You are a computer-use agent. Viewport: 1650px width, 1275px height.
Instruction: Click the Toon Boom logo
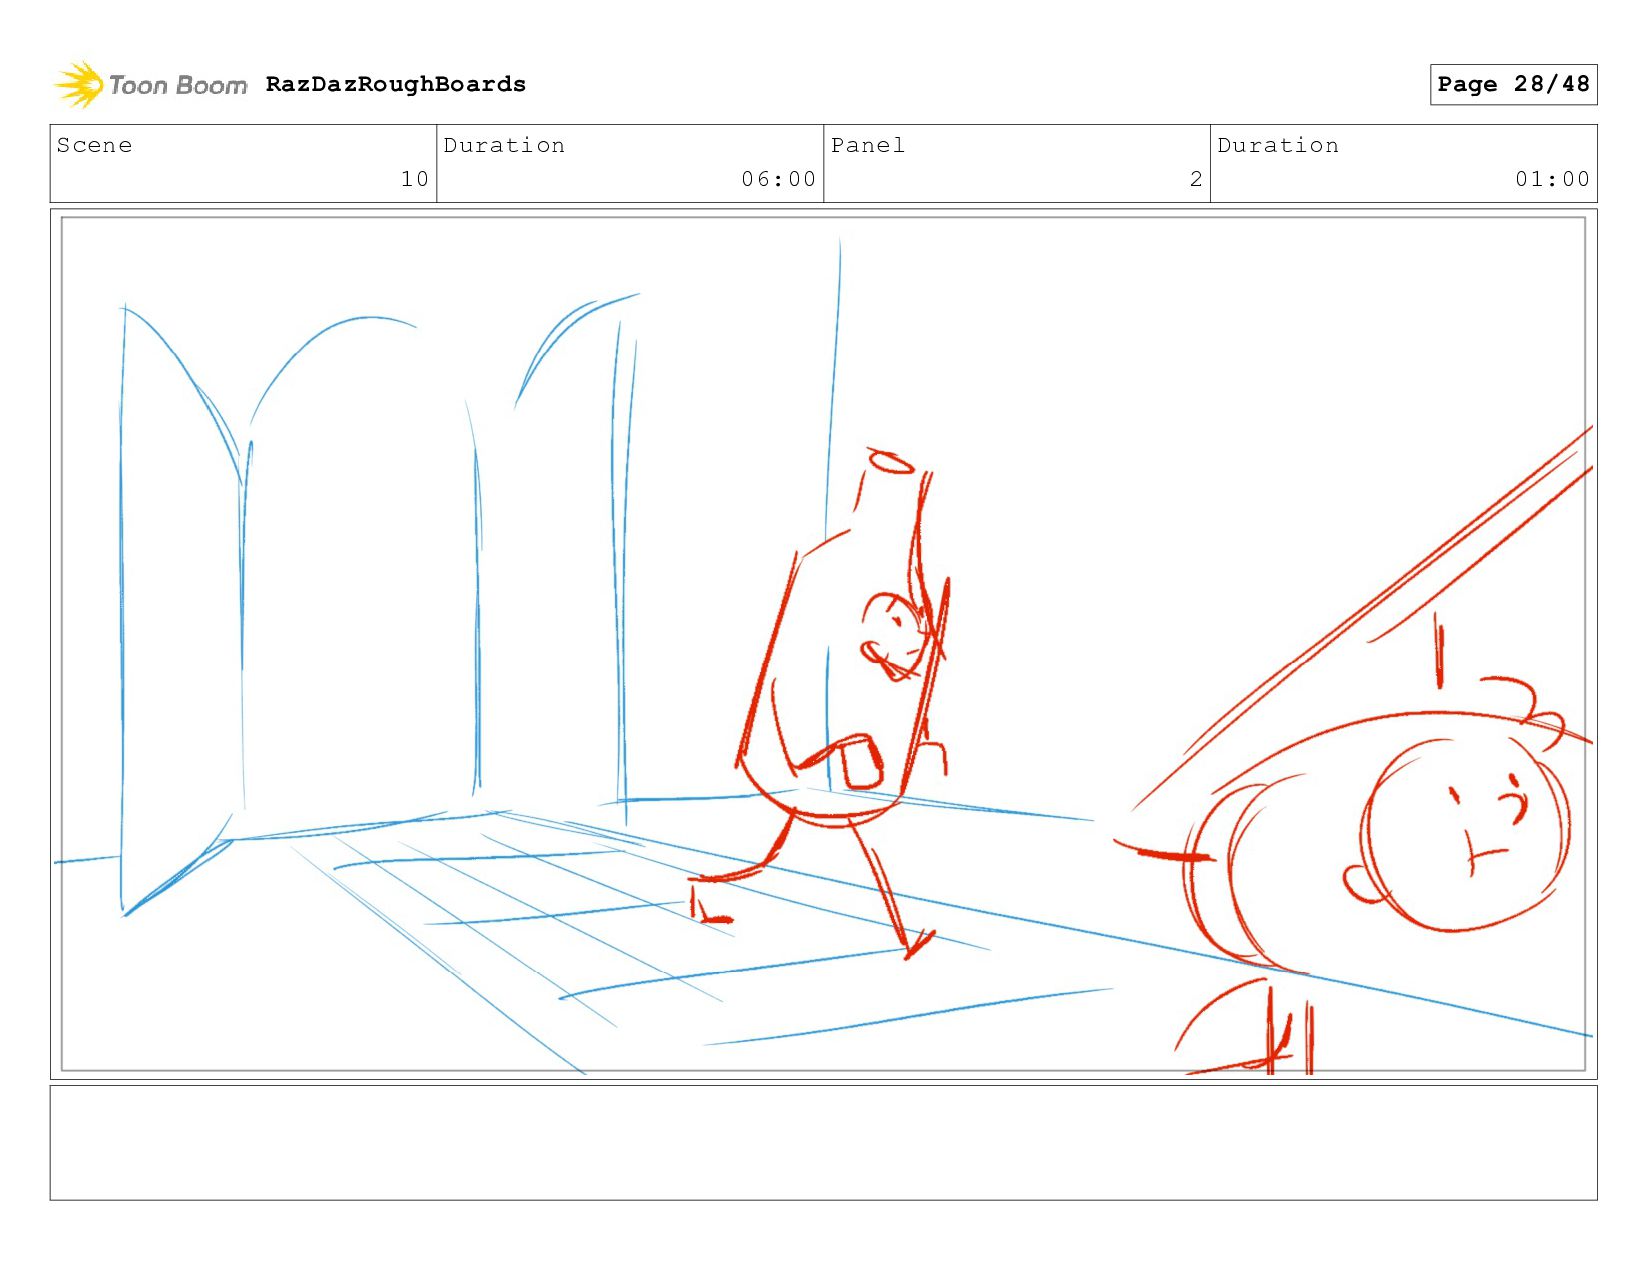click(x=150, y=85)
